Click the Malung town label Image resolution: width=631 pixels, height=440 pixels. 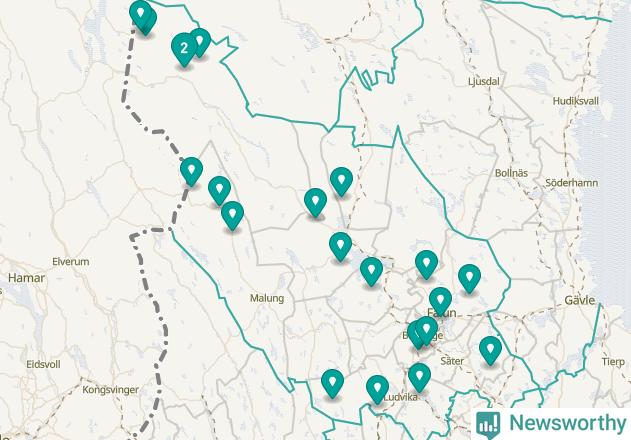[x=267, y=298]
